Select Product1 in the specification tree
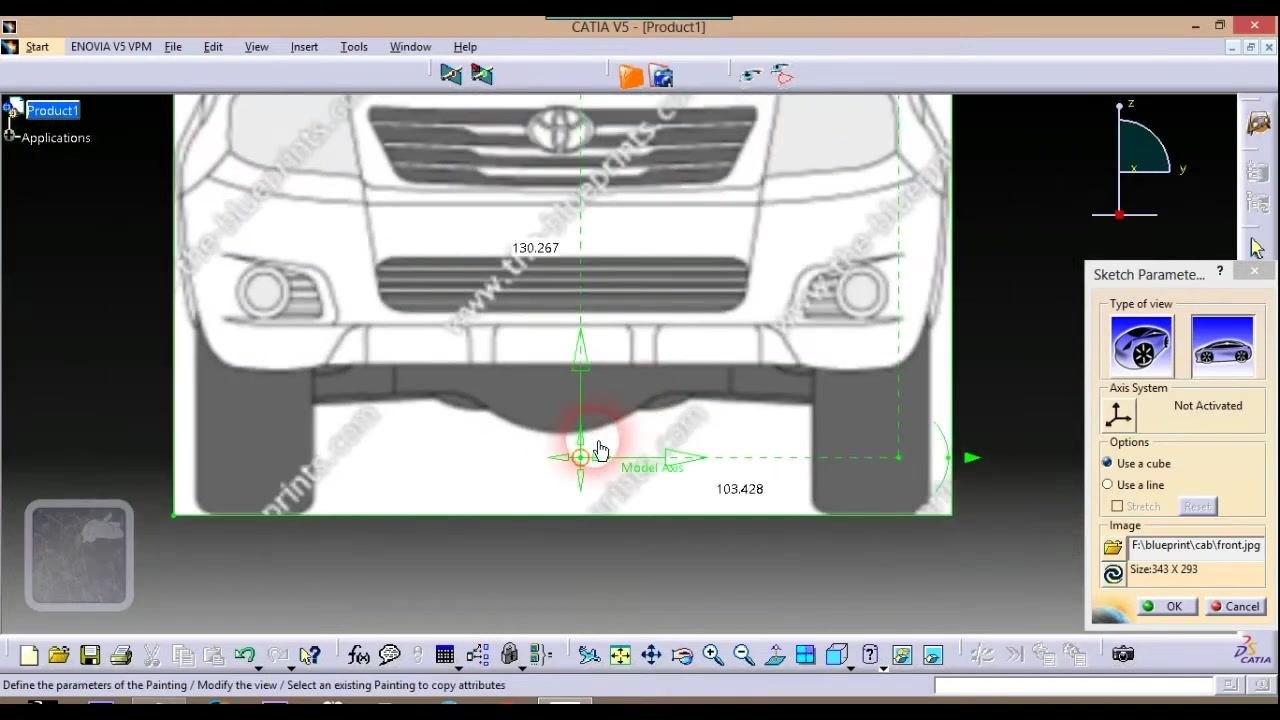The height and width of the screenshot is (720, 1280). (52, 110)
